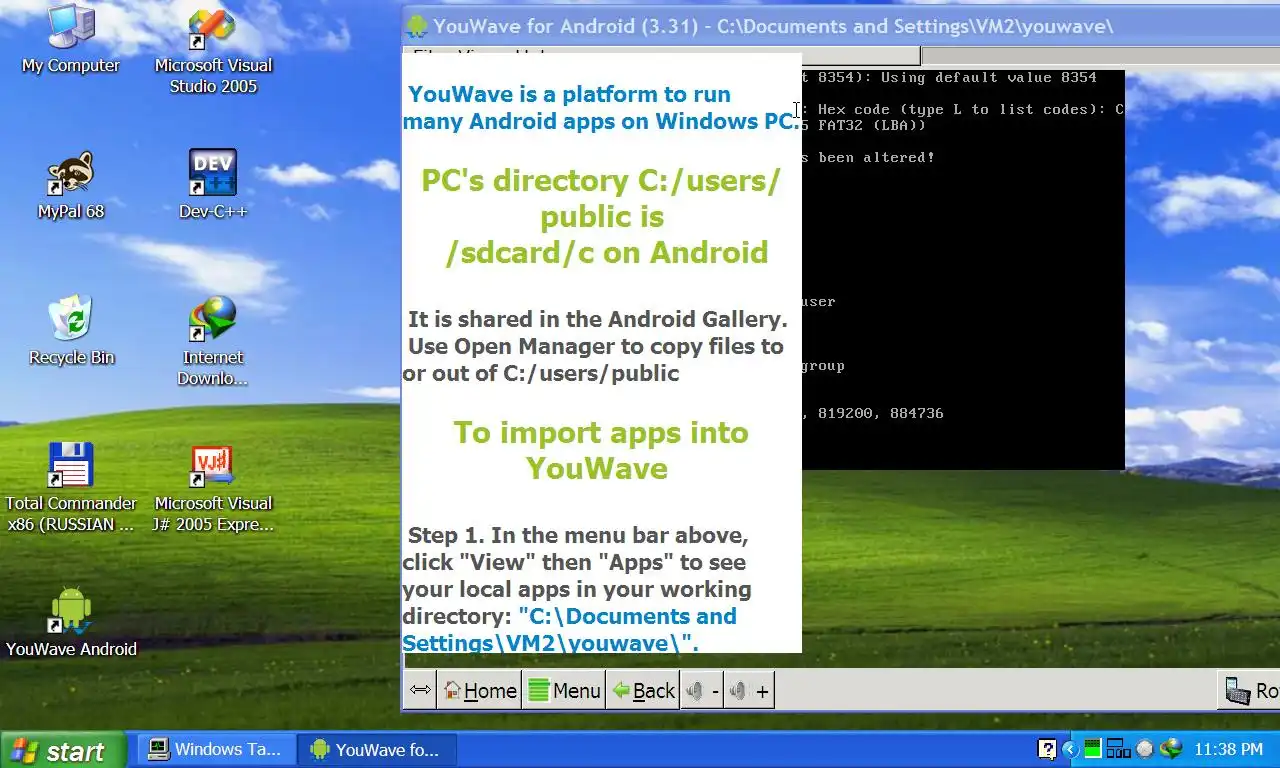Click the question mark help tray icon

click(x=1047, y=749)
